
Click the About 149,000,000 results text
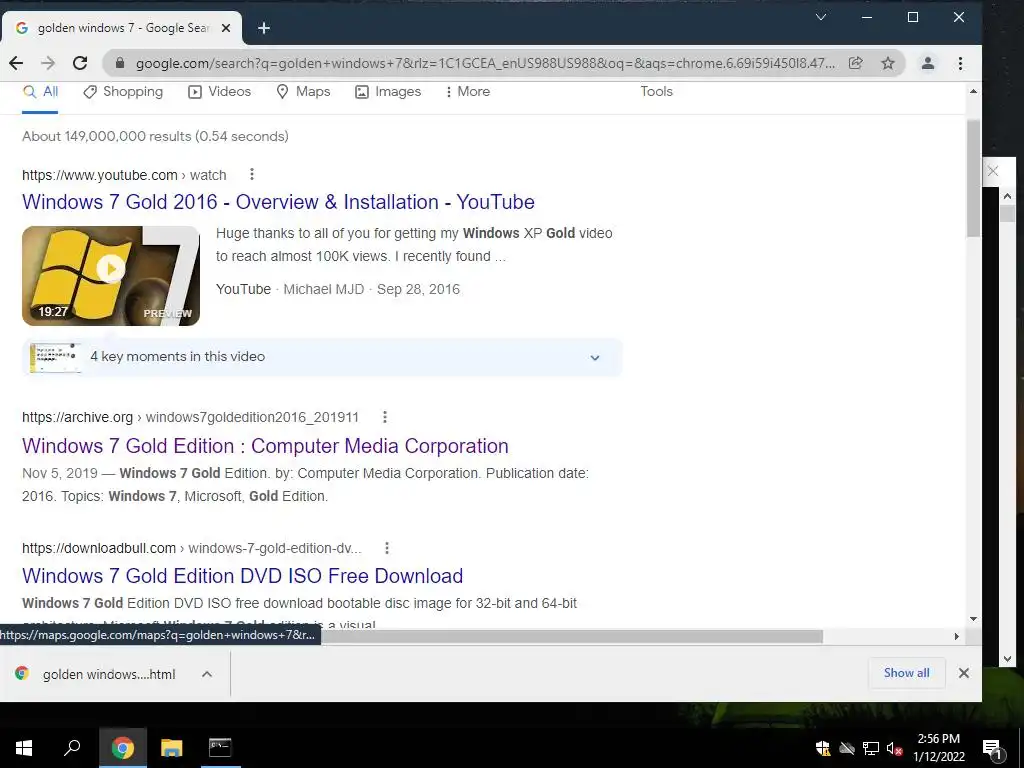[155, 136]
